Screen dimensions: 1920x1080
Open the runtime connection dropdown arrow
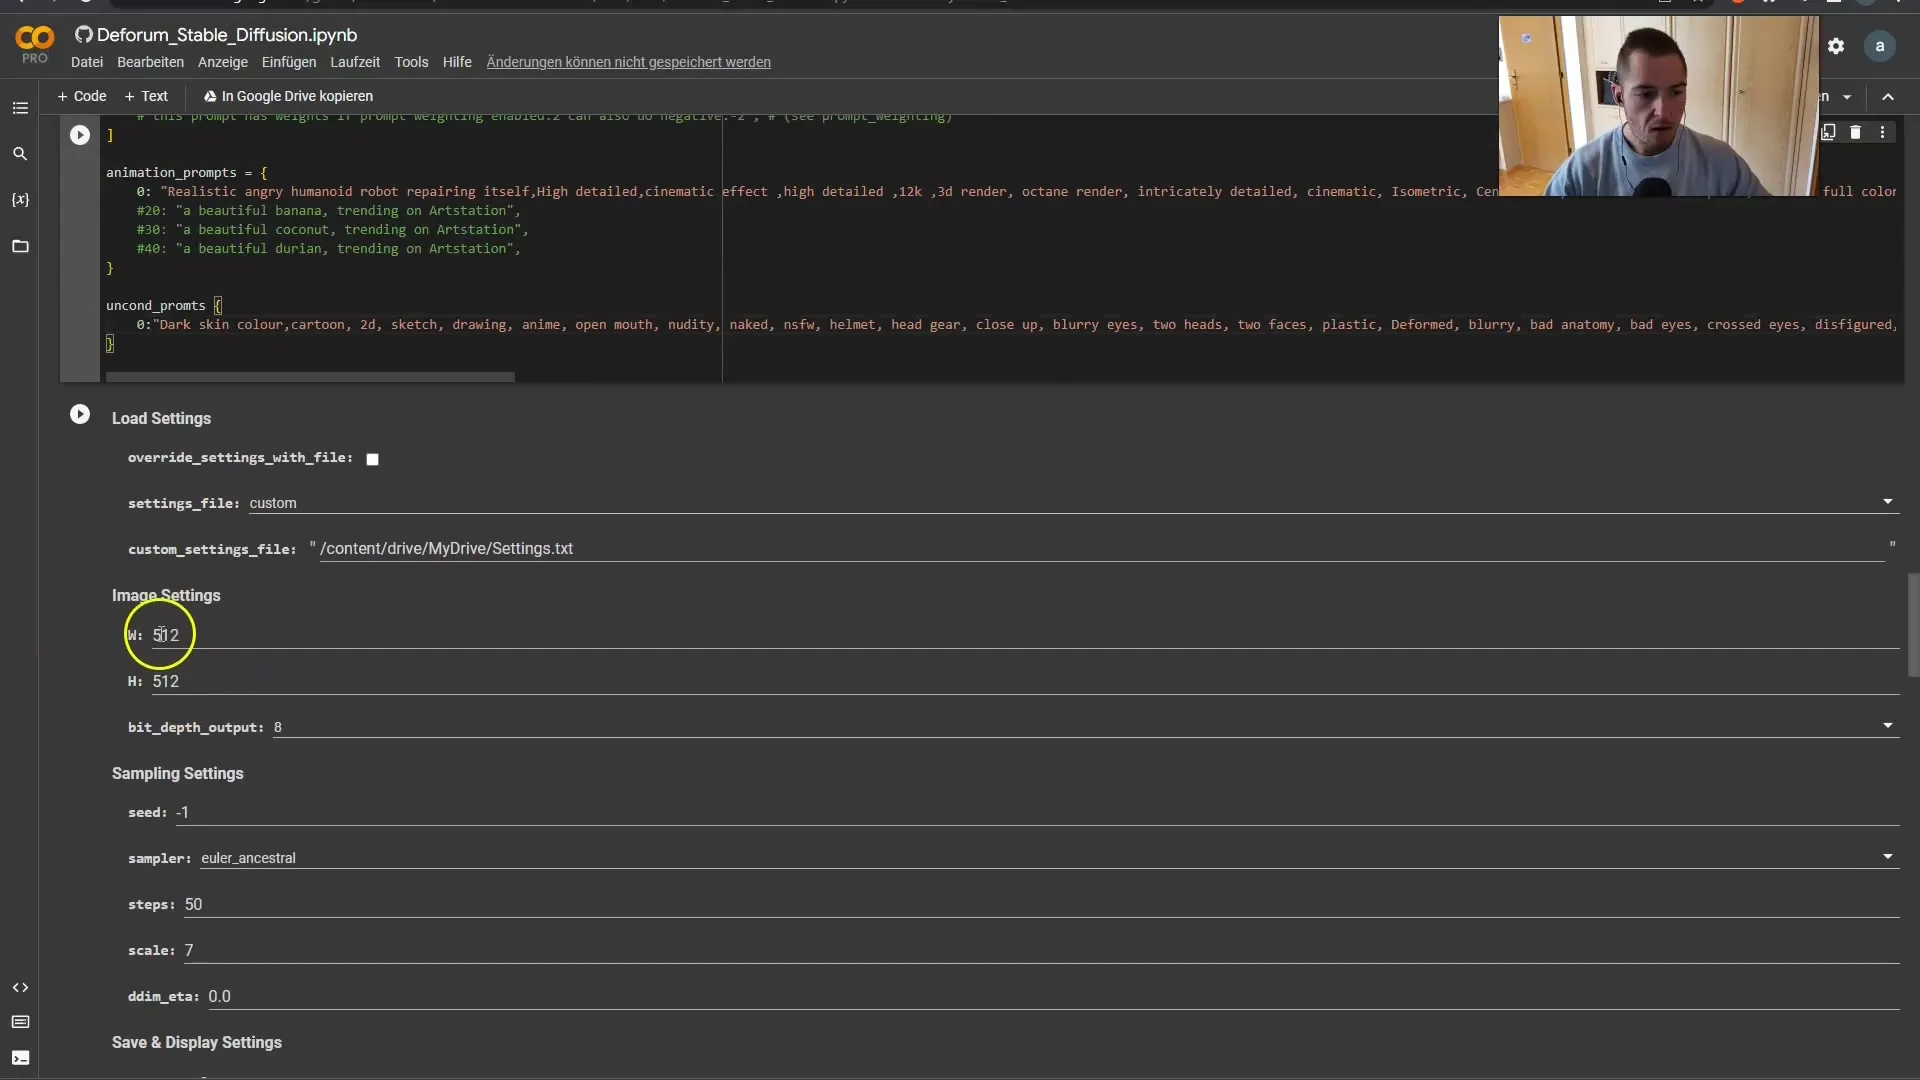click(1847, 97)
